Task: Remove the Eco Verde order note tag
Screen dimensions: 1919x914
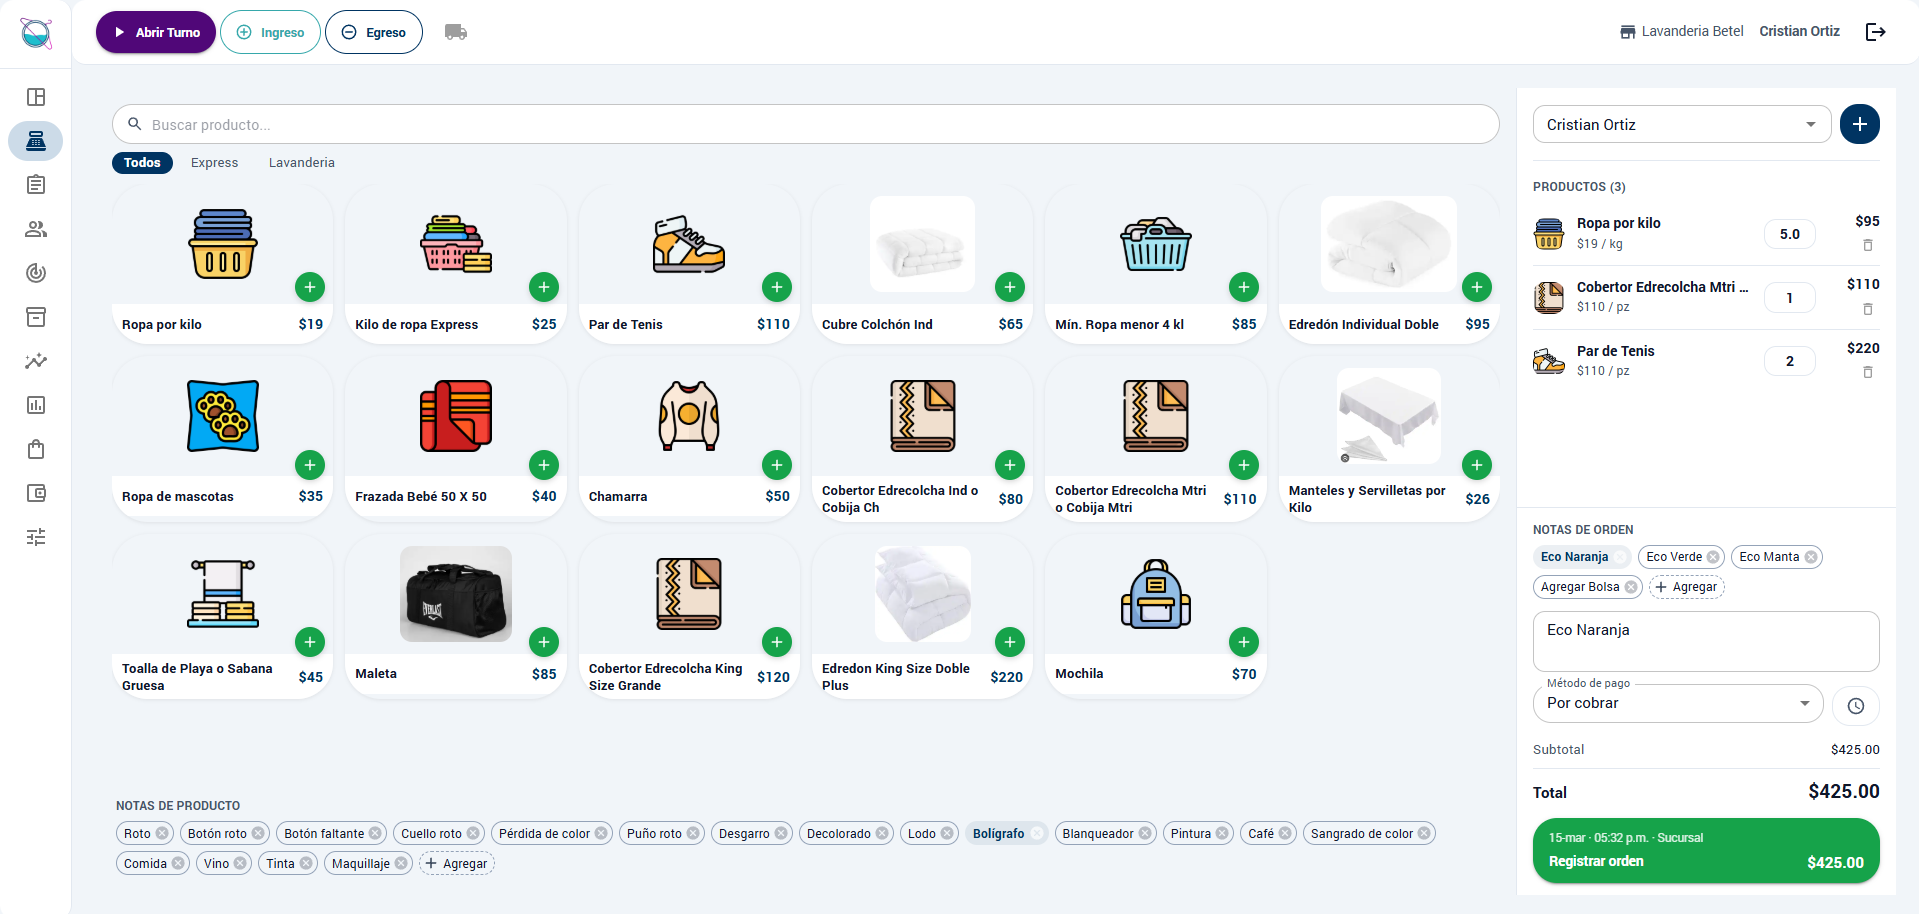Action: (1713, 557)
